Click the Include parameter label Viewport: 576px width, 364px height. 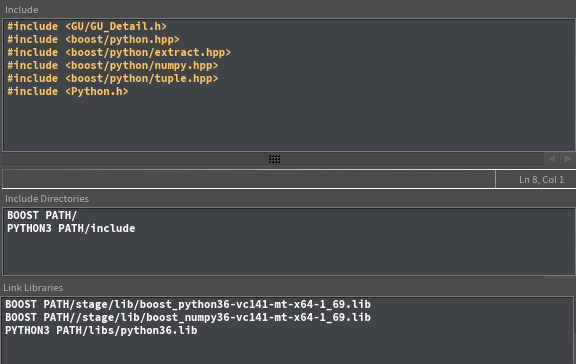[21, 10]
